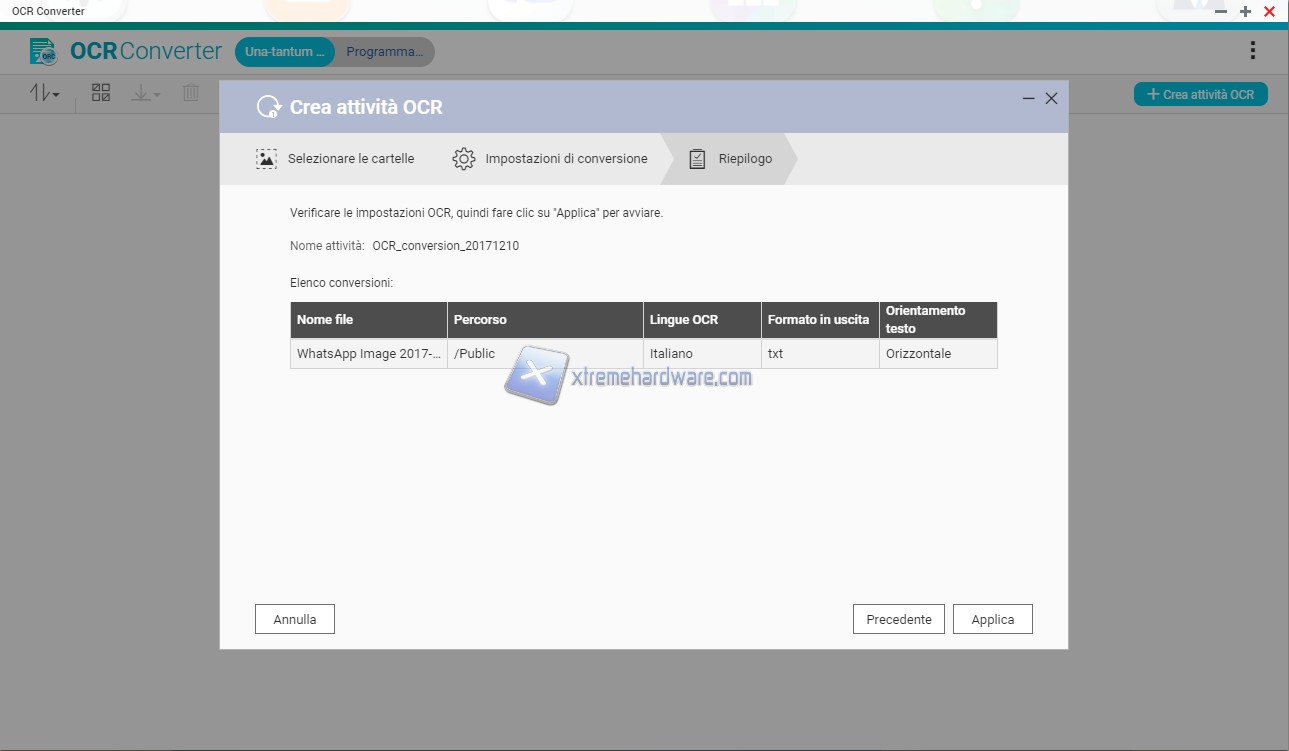Go to Selezionare le cartelle step
The width and height of the screenshot is (1289, 751).
click(335, 159)
